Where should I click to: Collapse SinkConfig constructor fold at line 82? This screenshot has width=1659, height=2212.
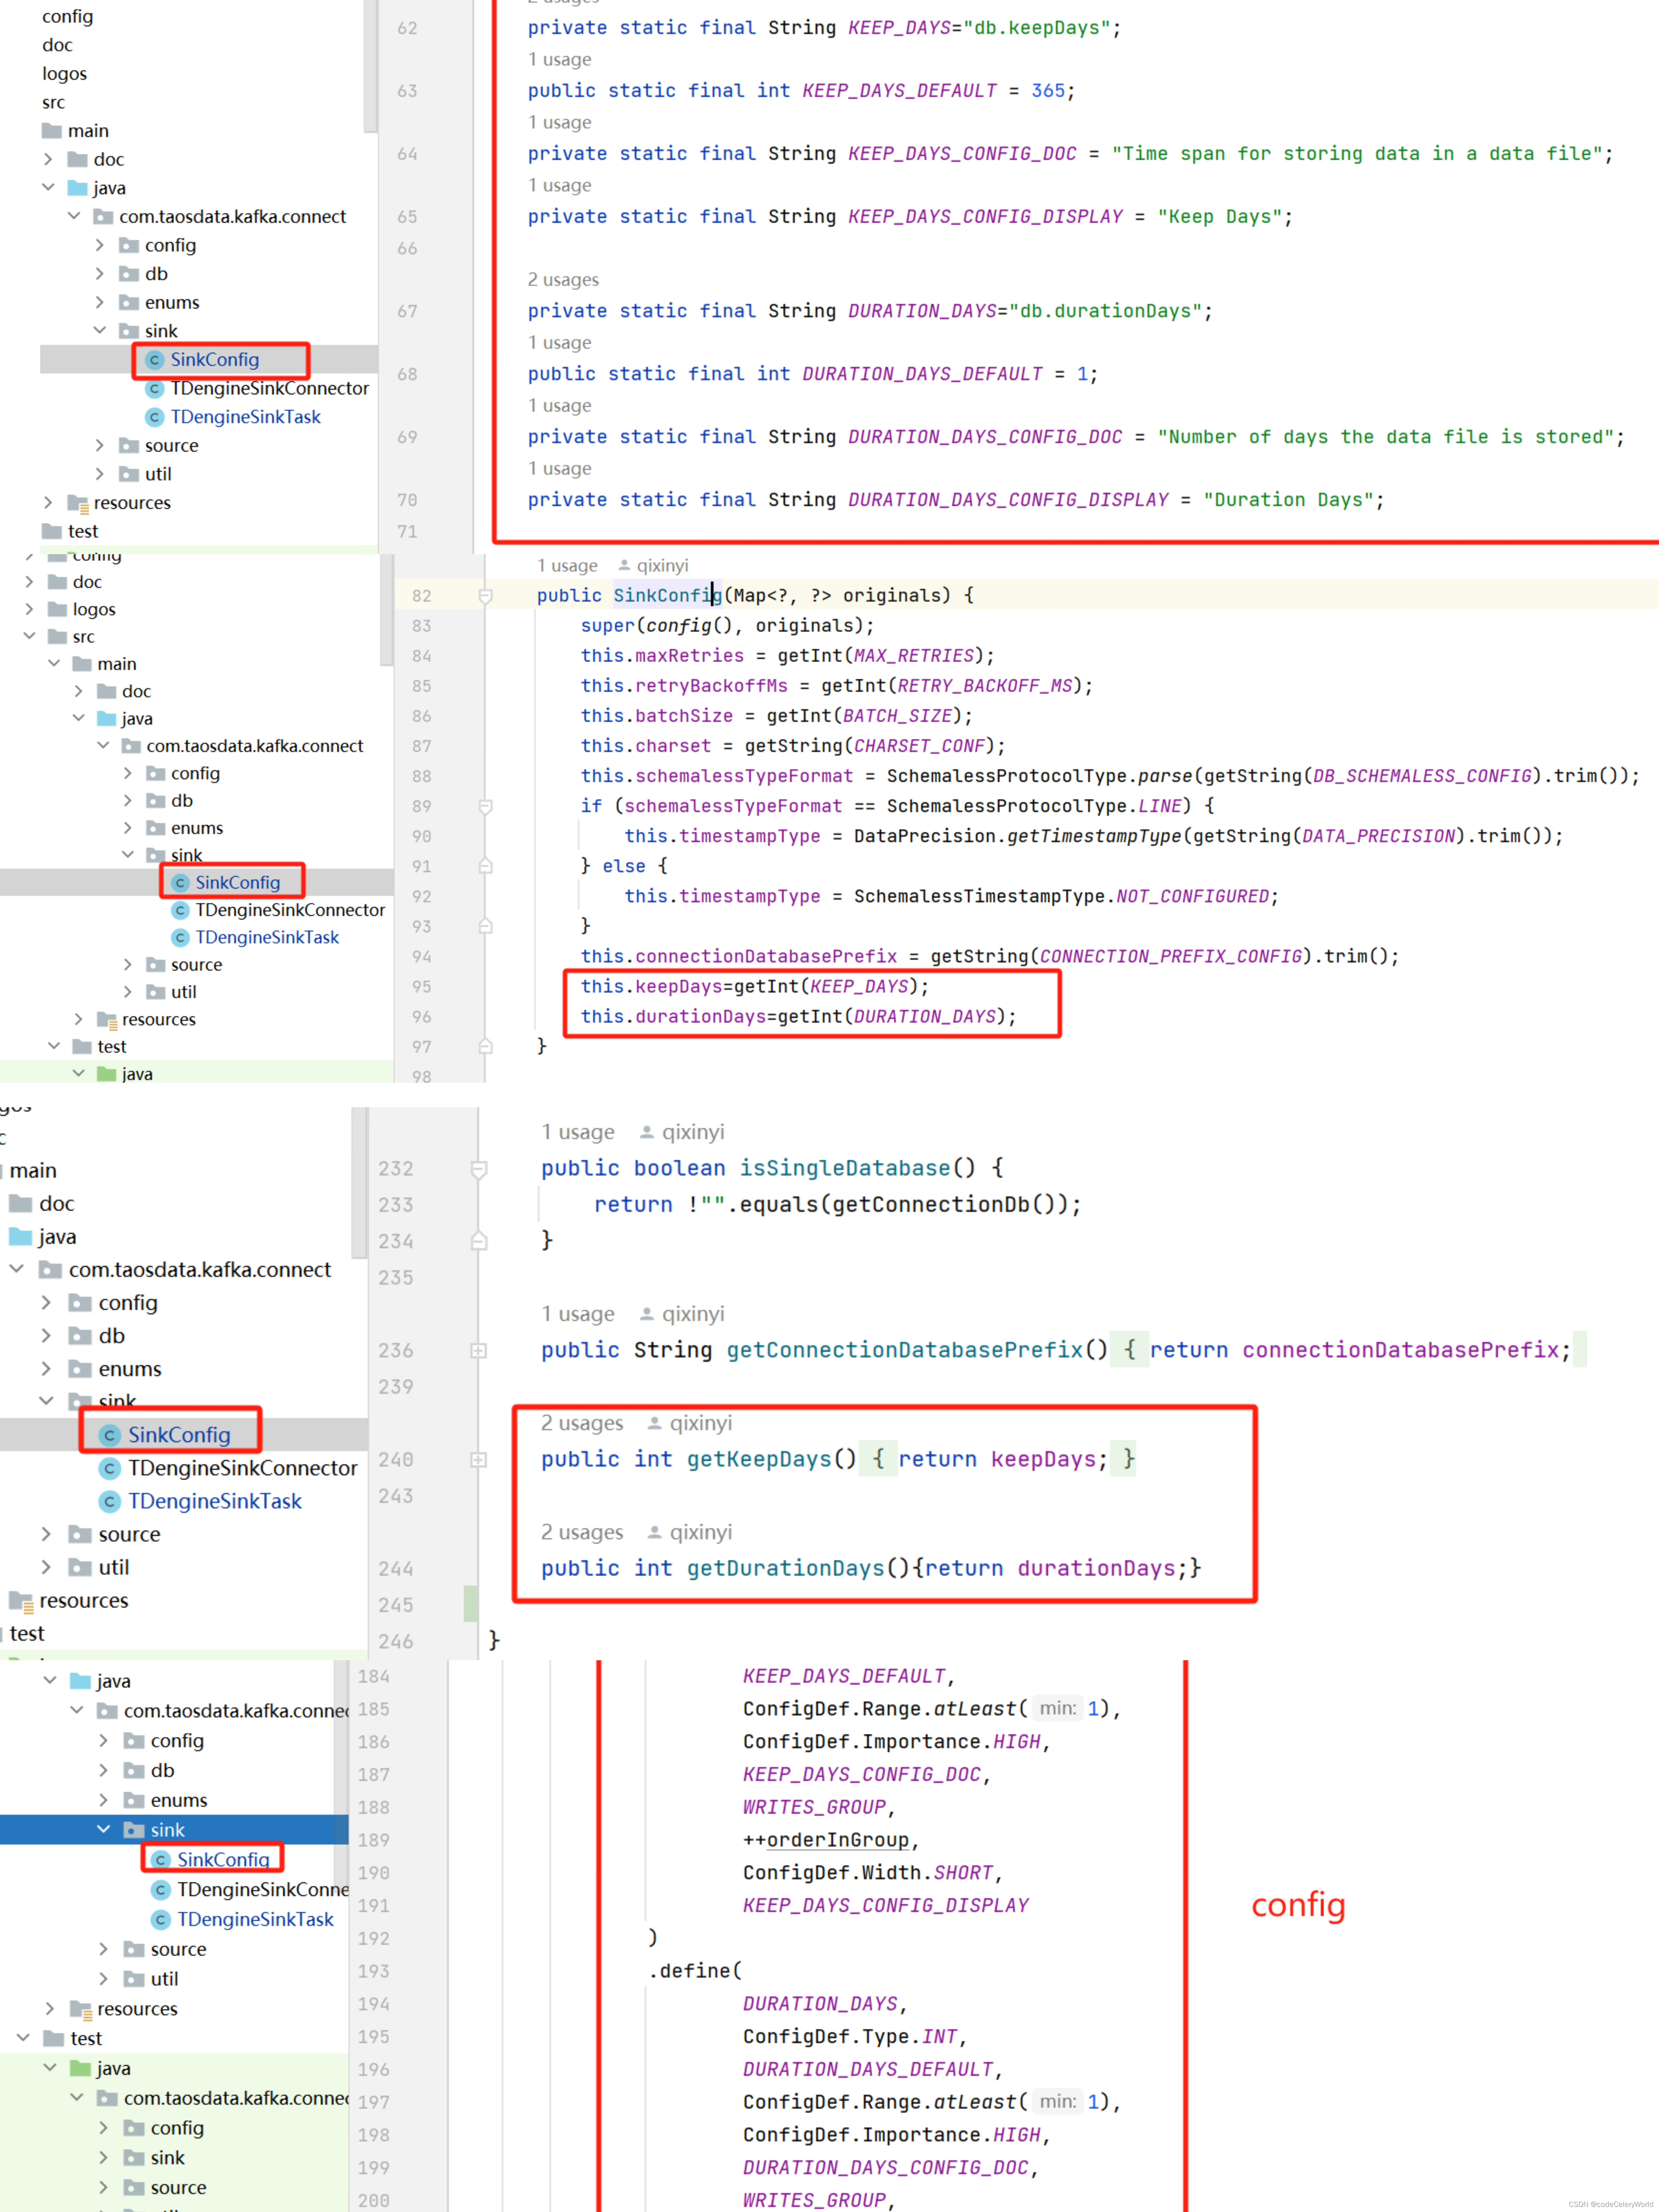tap(485, 596)
